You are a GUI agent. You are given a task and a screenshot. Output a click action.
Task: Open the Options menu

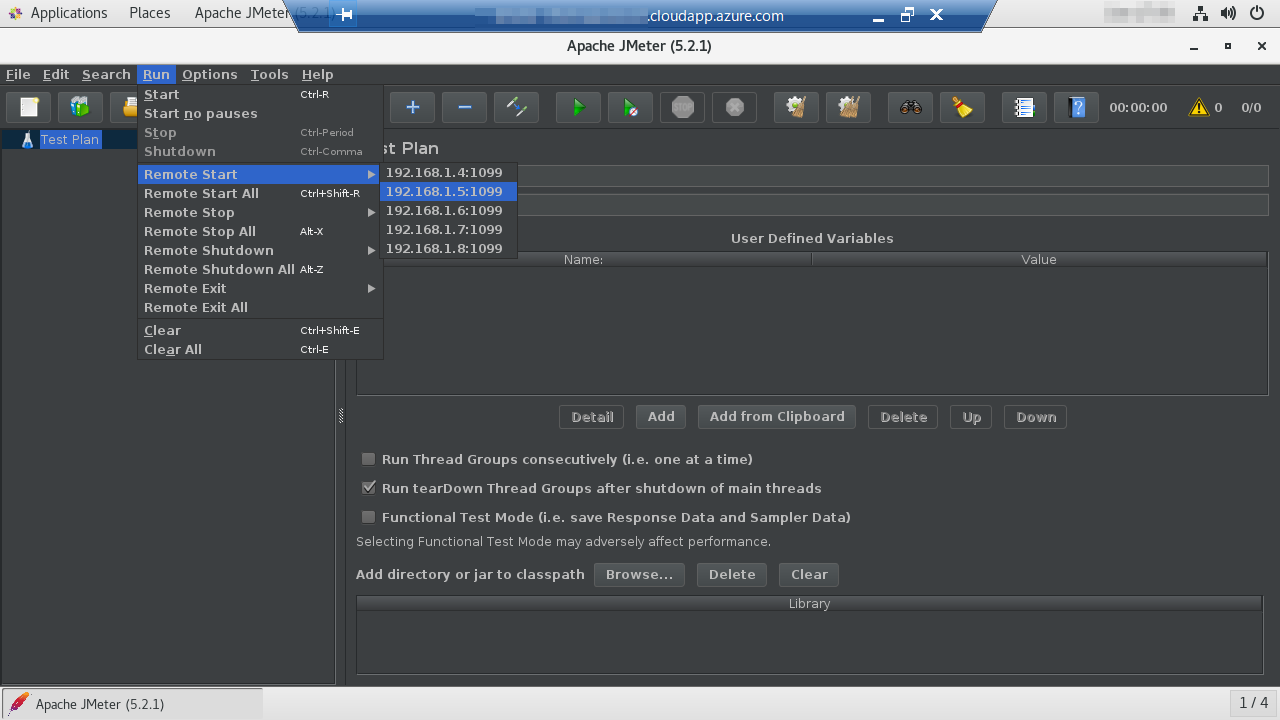[210, 74]
